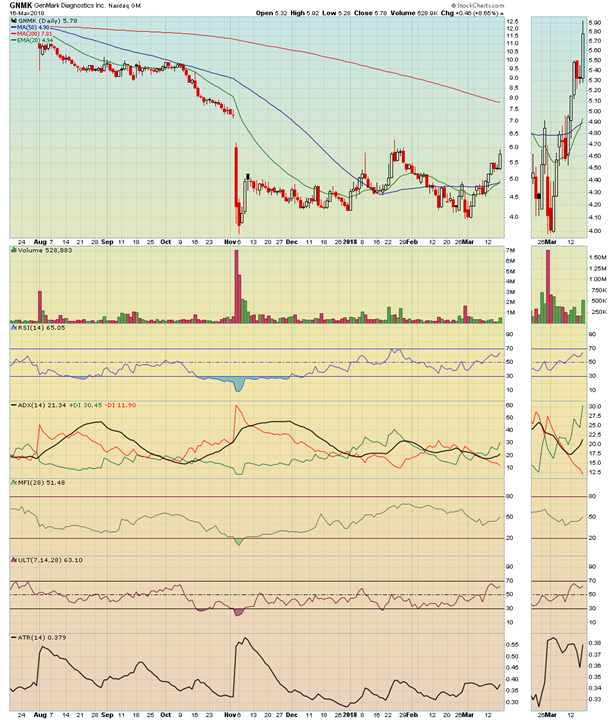
Task: Click the 5.90 tick on the zoomed price axis
Action: (x=595, y=22)
